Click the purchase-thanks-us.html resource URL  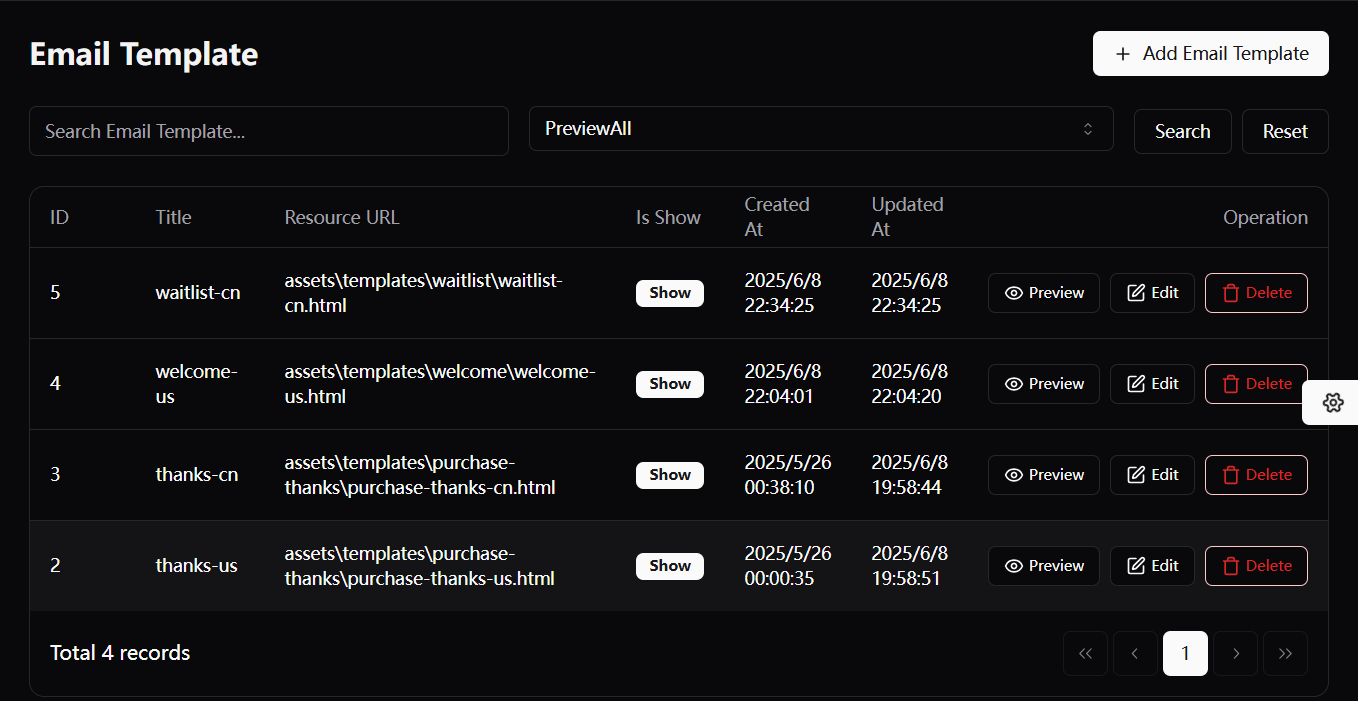420,566
